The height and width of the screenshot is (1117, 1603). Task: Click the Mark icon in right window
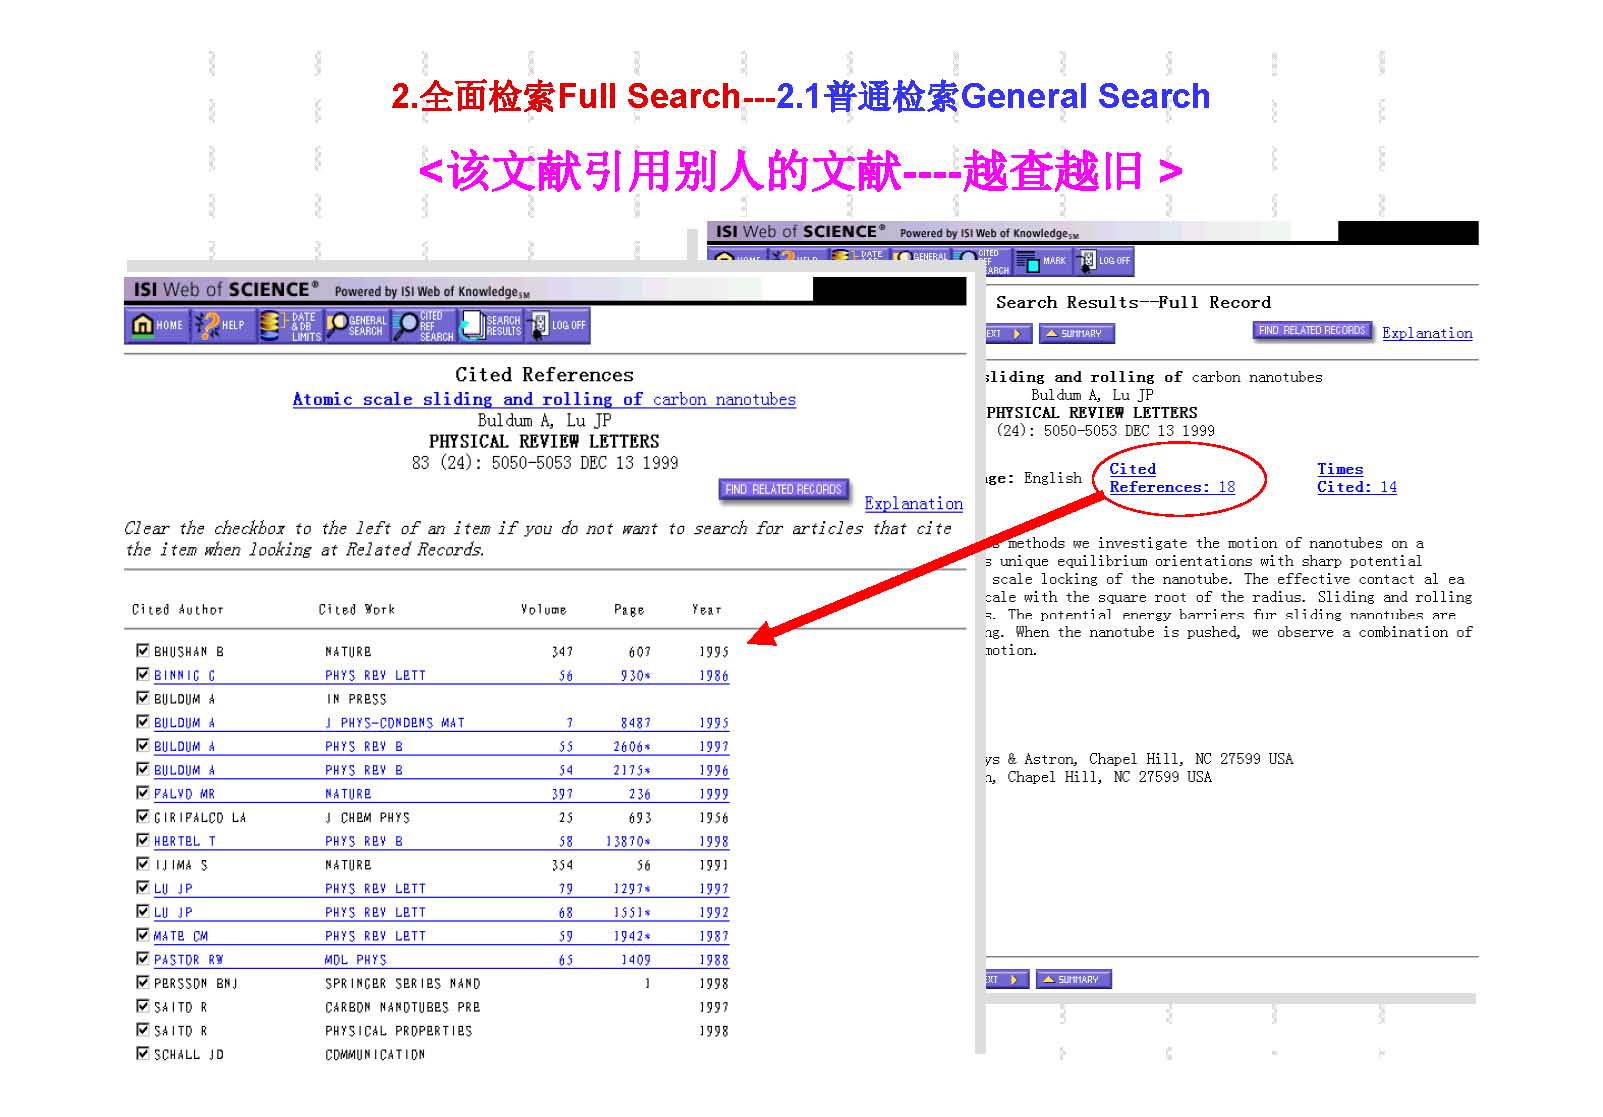point(1042,262)
